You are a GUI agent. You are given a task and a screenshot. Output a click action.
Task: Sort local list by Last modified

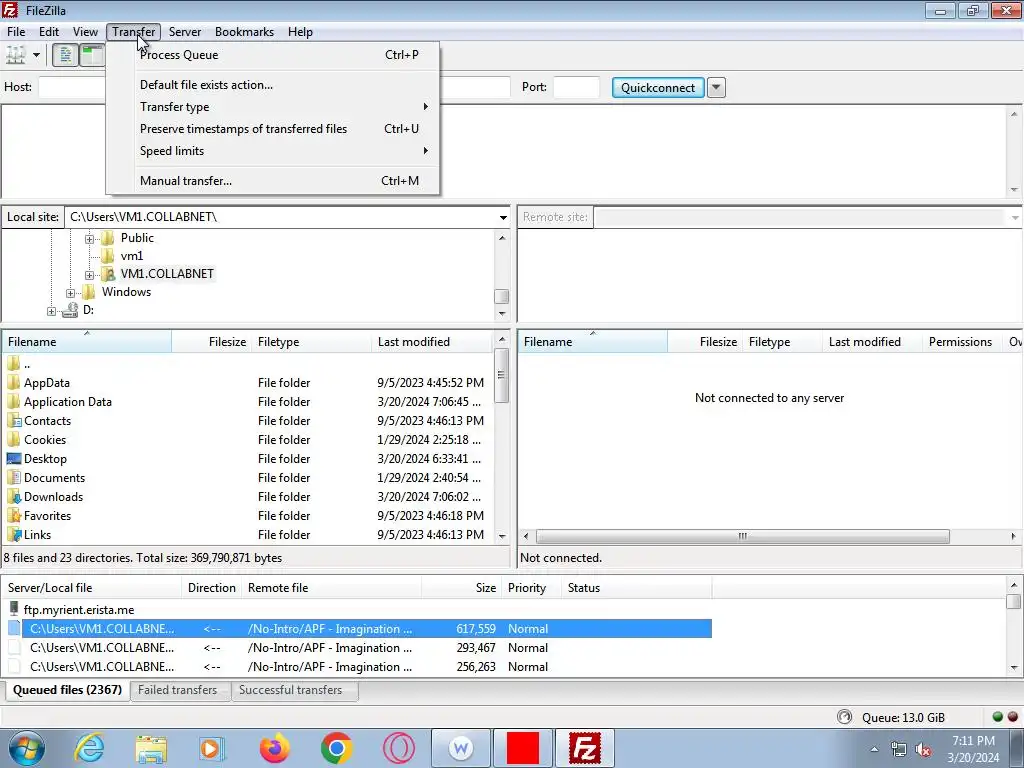[x=432, y=342]
